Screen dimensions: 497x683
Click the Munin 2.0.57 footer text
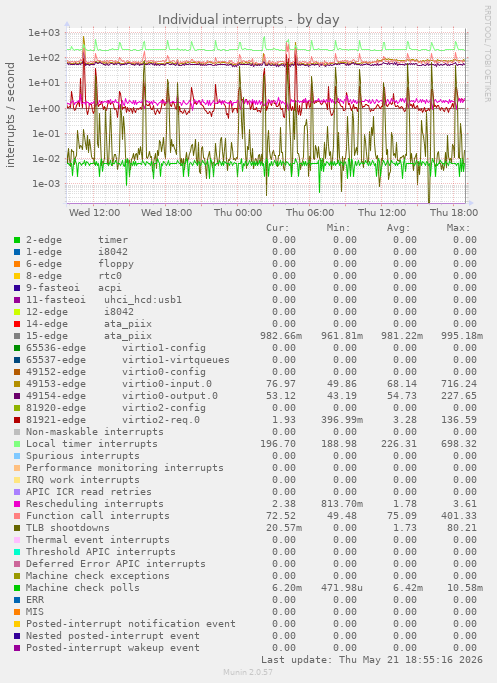coord(248,672)
